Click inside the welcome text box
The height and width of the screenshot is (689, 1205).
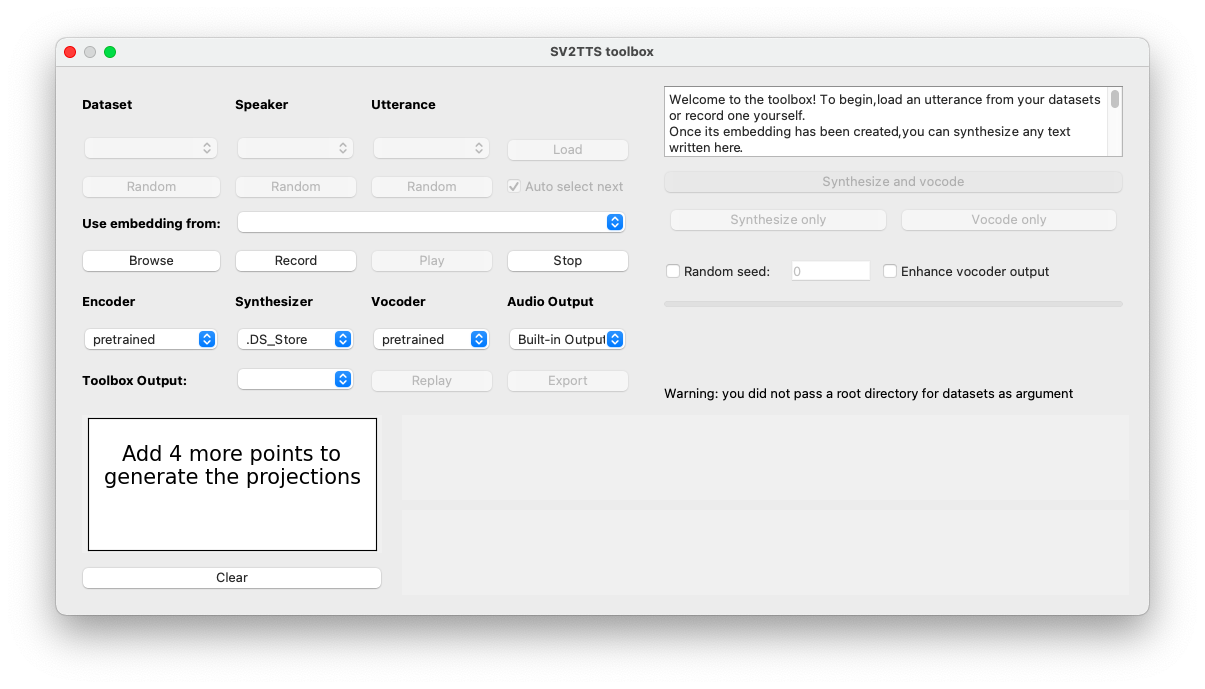click(x=886, y=121)
